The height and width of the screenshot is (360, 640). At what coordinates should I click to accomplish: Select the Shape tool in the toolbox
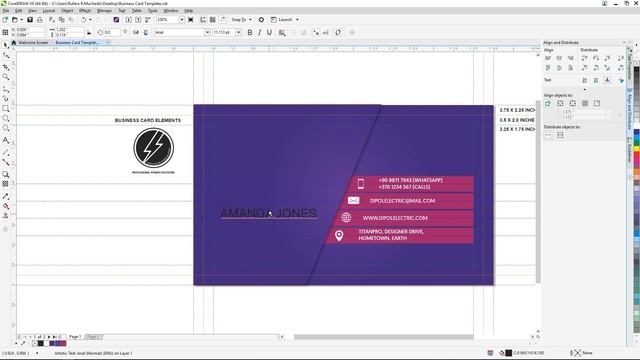pyautogui.click(x=5, y=56)
